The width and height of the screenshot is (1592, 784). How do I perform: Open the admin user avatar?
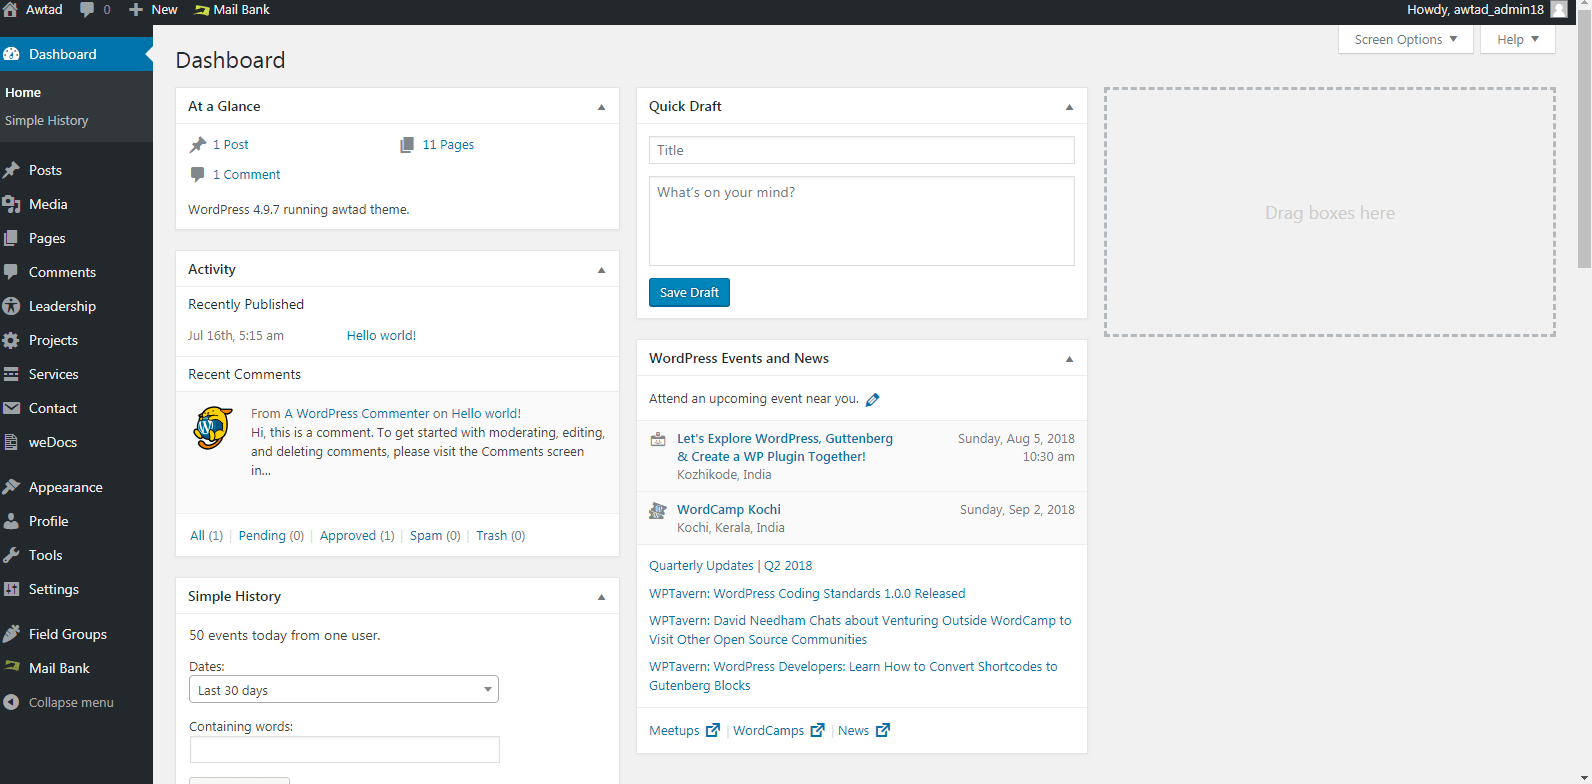pos(1559,10)
